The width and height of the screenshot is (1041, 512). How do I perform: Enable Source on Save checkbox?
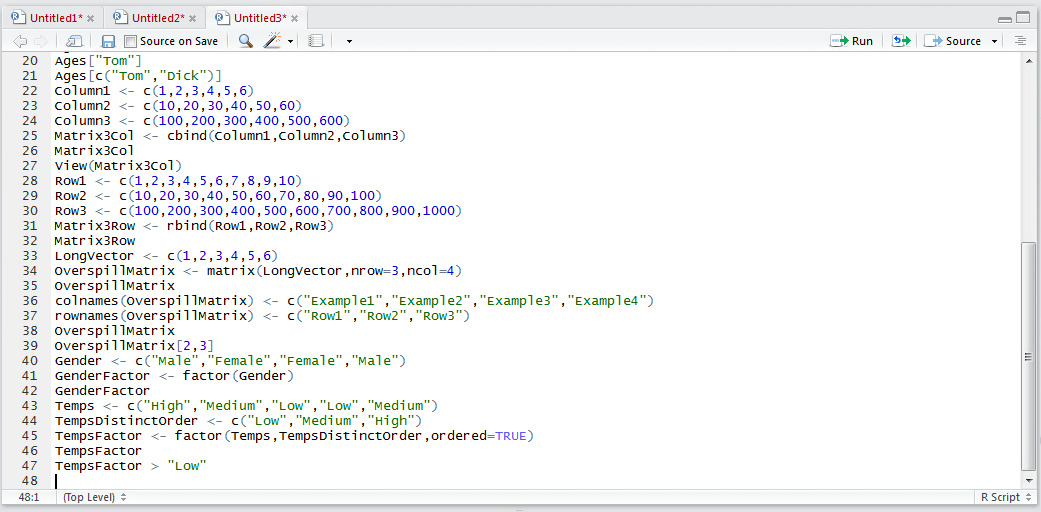[130, 41]
